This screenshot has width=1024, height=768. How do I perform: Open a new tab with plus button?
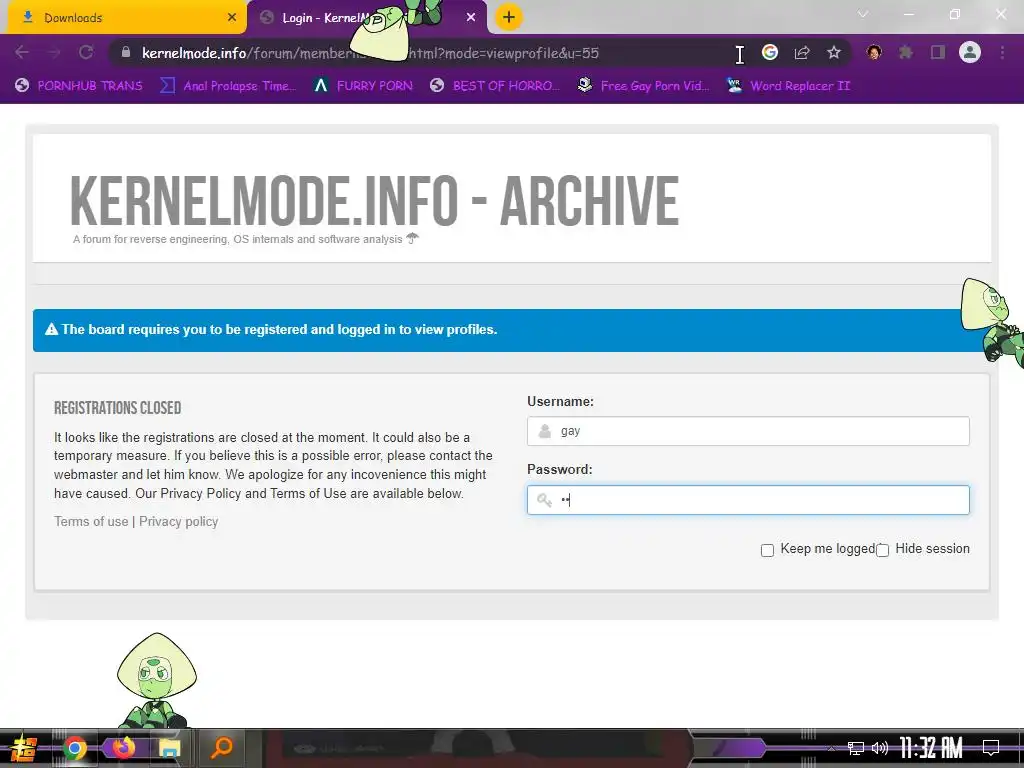509,18
